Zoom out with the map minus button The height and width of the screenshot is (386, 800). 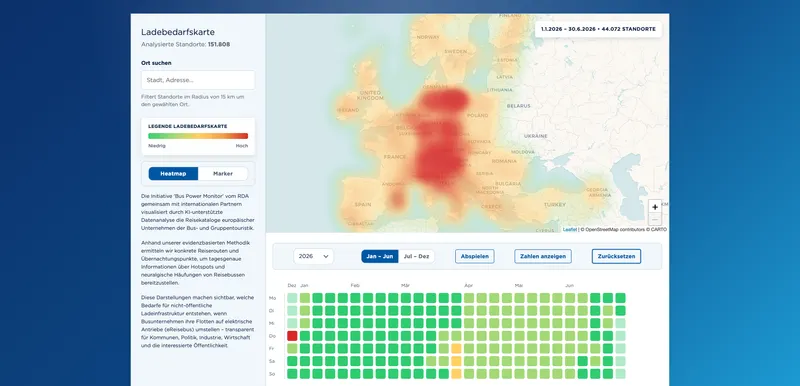655,220
